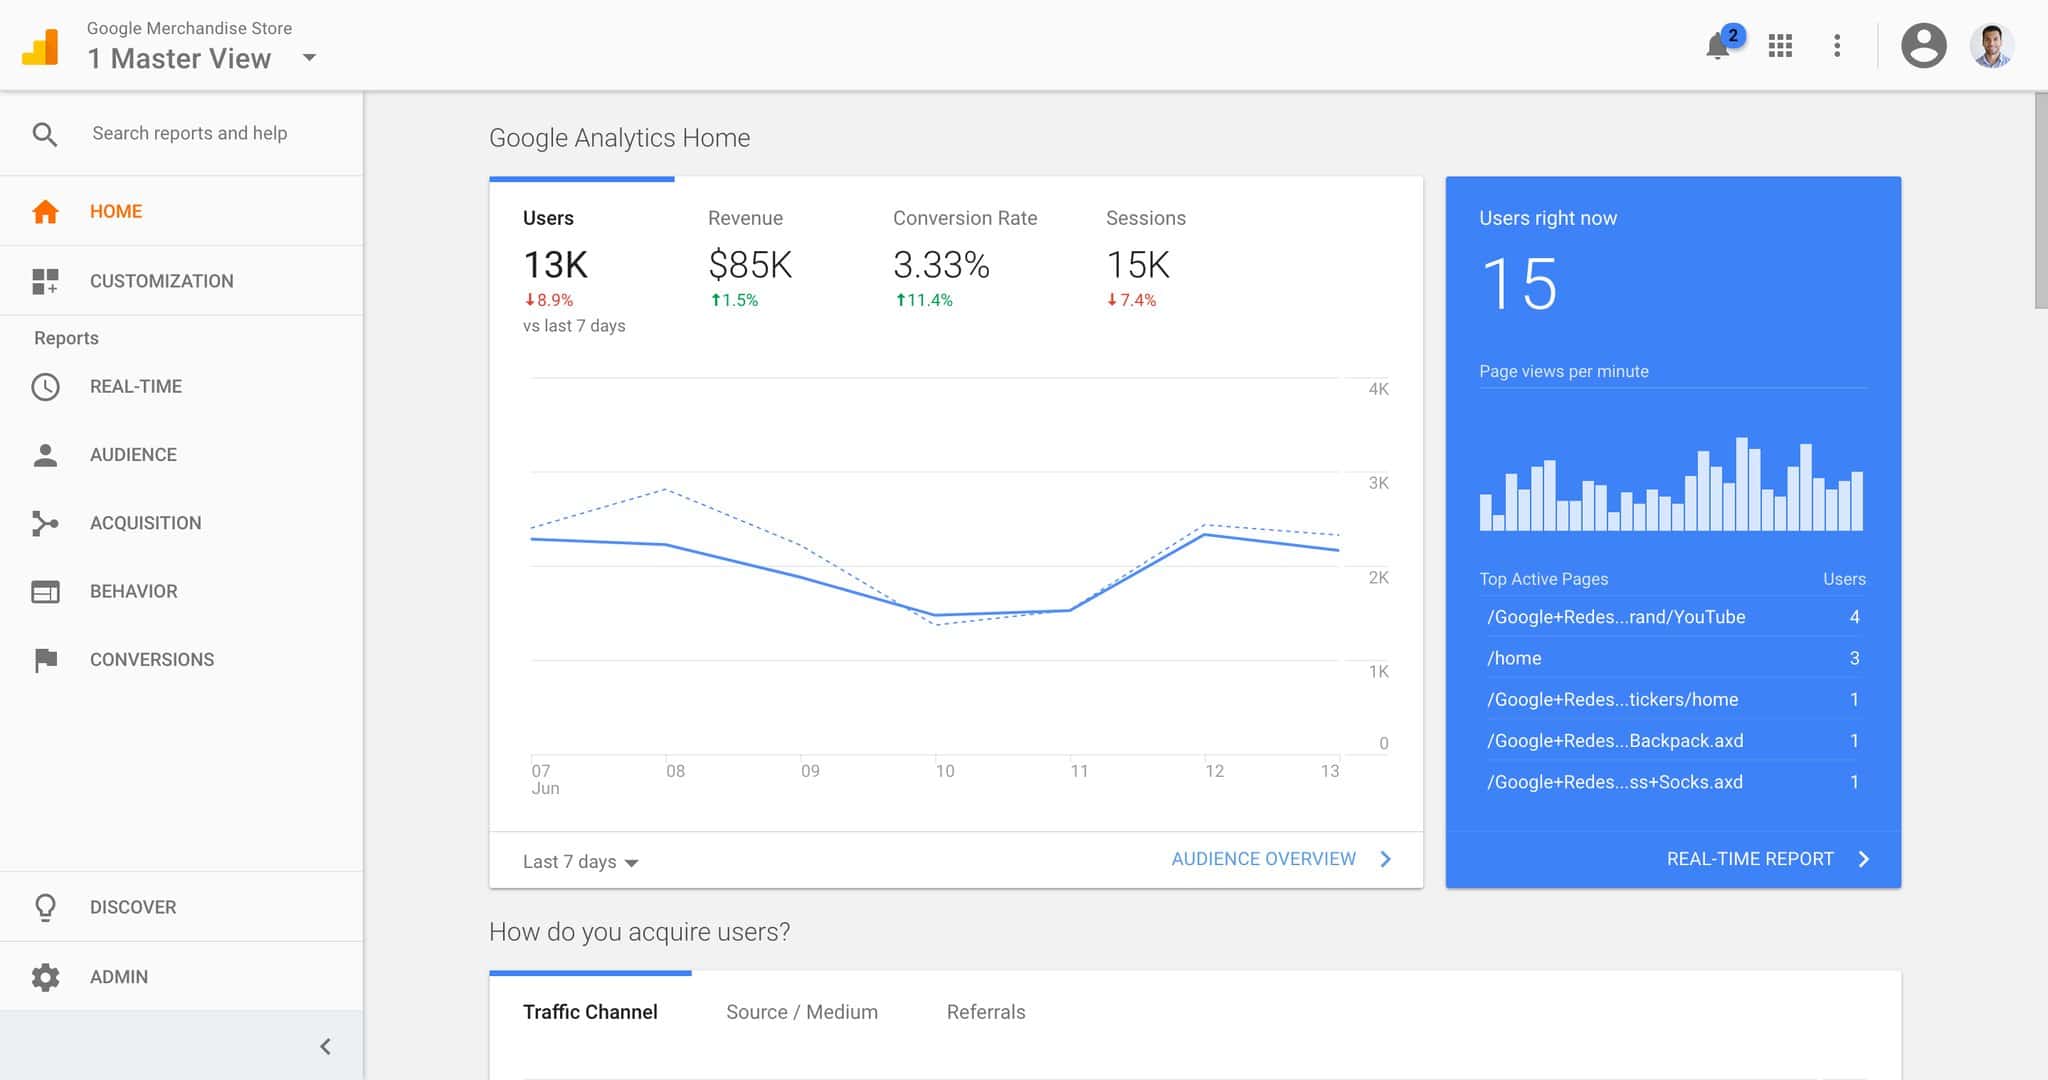This screenshot has height=1080, width=2048.
Task: Click the notifications bell icon
Action: (x=1718, y=46)
